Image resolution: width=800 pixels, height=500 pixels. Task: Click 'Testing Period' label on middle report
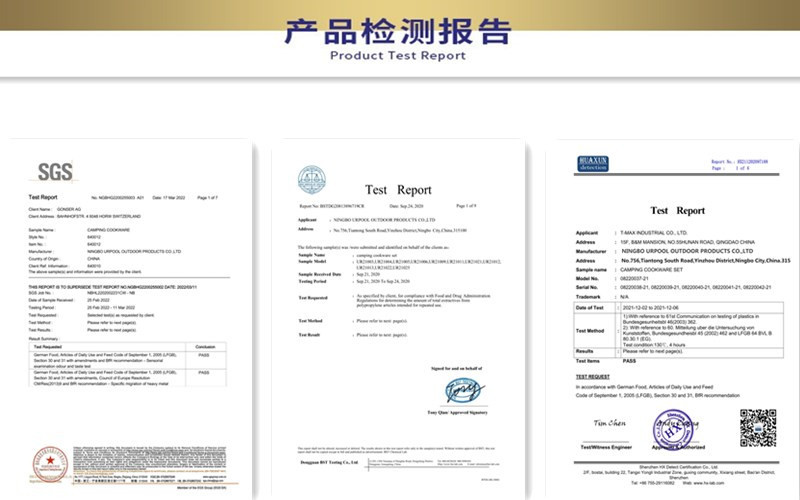click(x=312, y=281)
